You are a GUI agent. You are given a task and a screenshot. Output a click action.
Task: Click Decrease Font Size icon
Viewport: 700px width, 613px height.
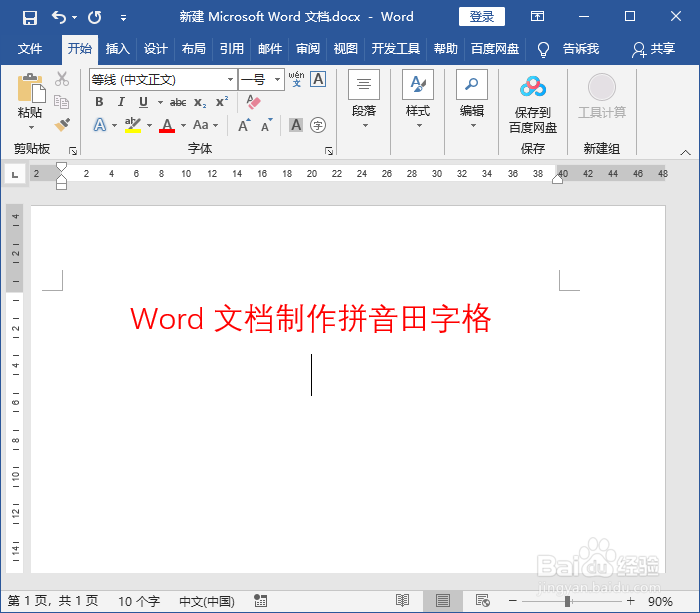(267, 125)
